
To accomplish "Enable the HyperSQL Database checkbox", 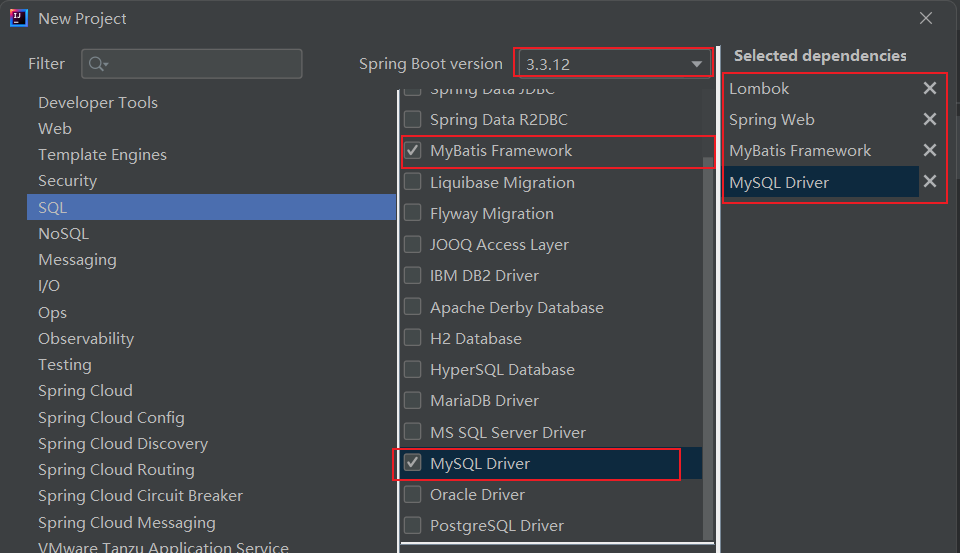I will tap(413, 369).
